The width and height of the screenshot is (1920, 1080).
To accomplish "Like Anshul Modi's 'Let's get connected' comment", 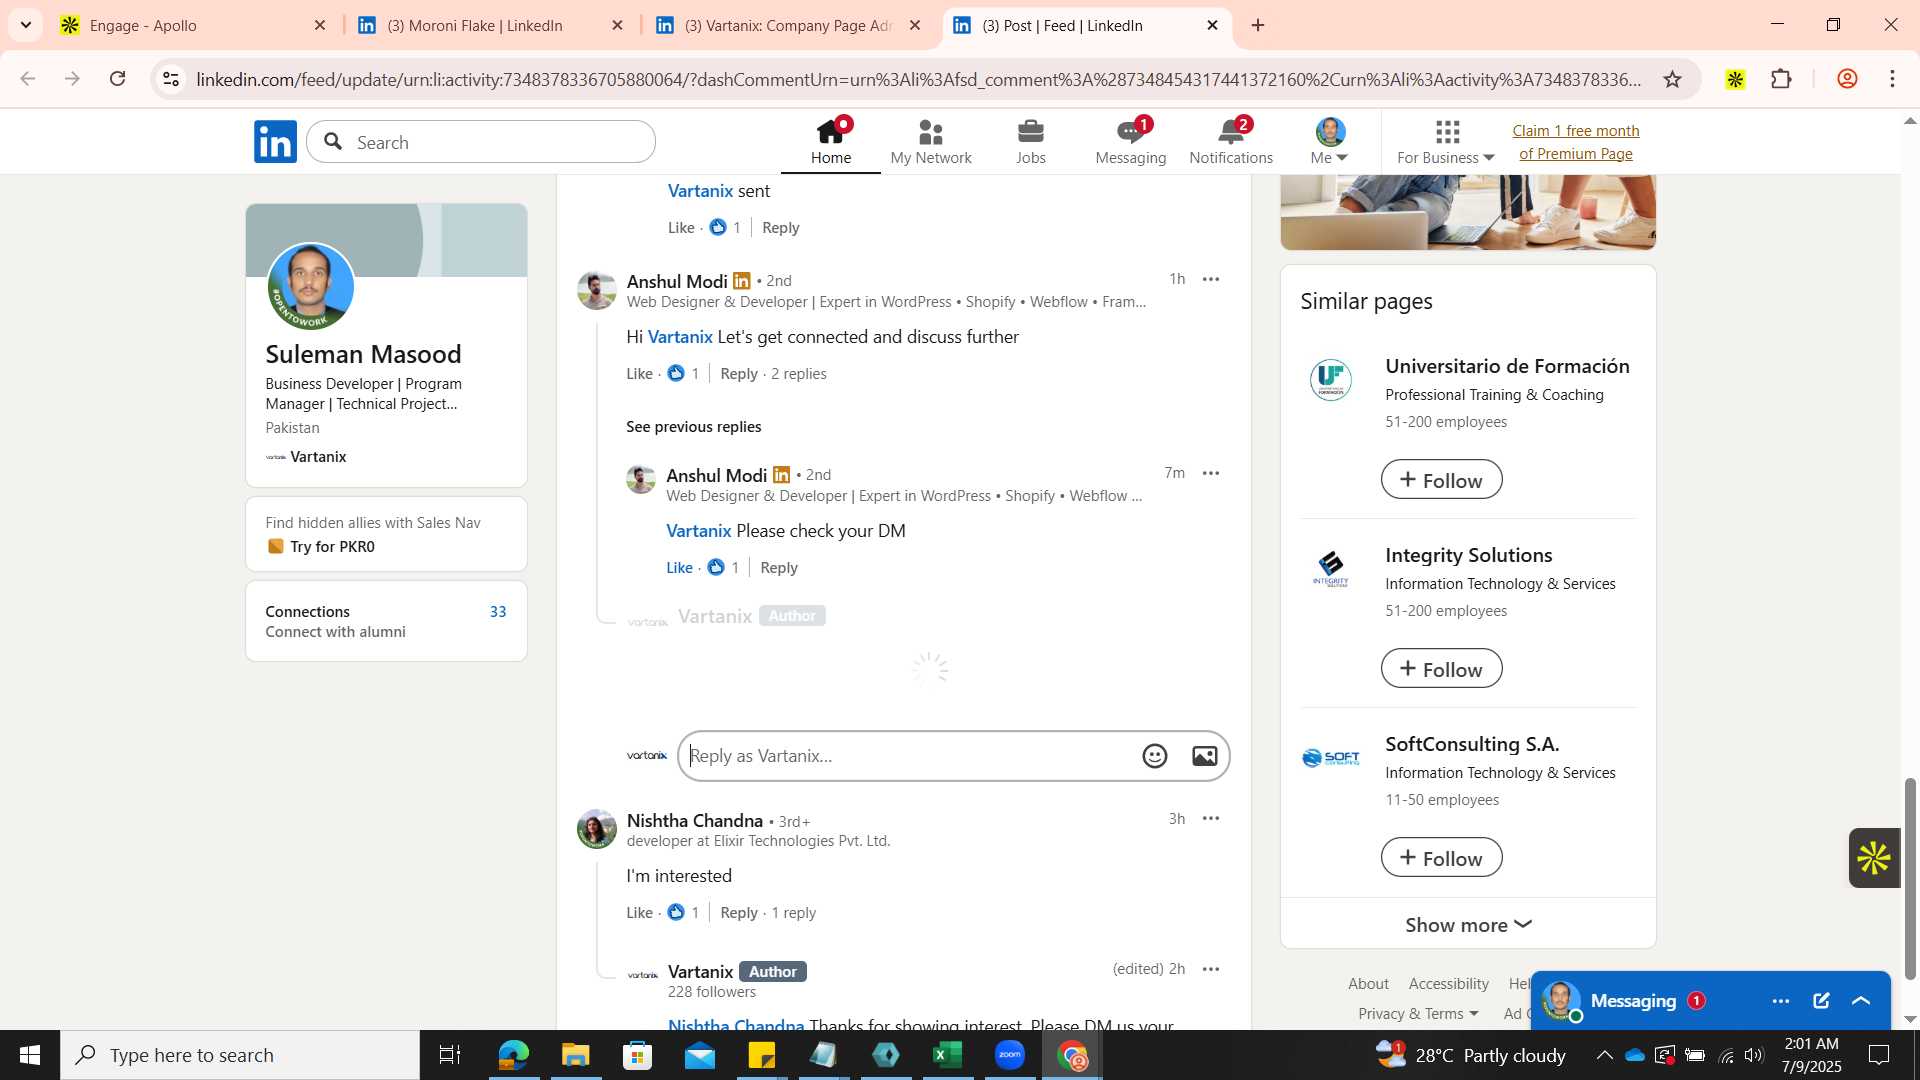I will pyautogui.click(x=639, y=373).
